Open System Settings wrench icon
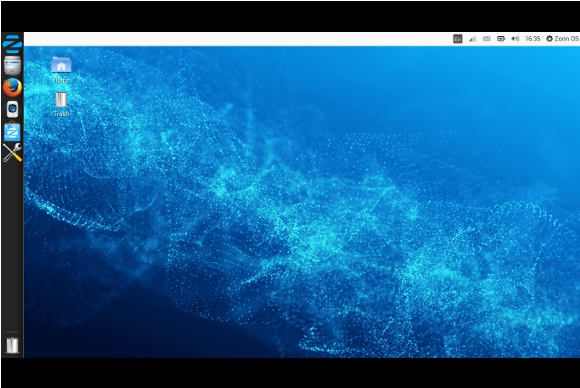The image size is (580, 388). pos(12,153)
